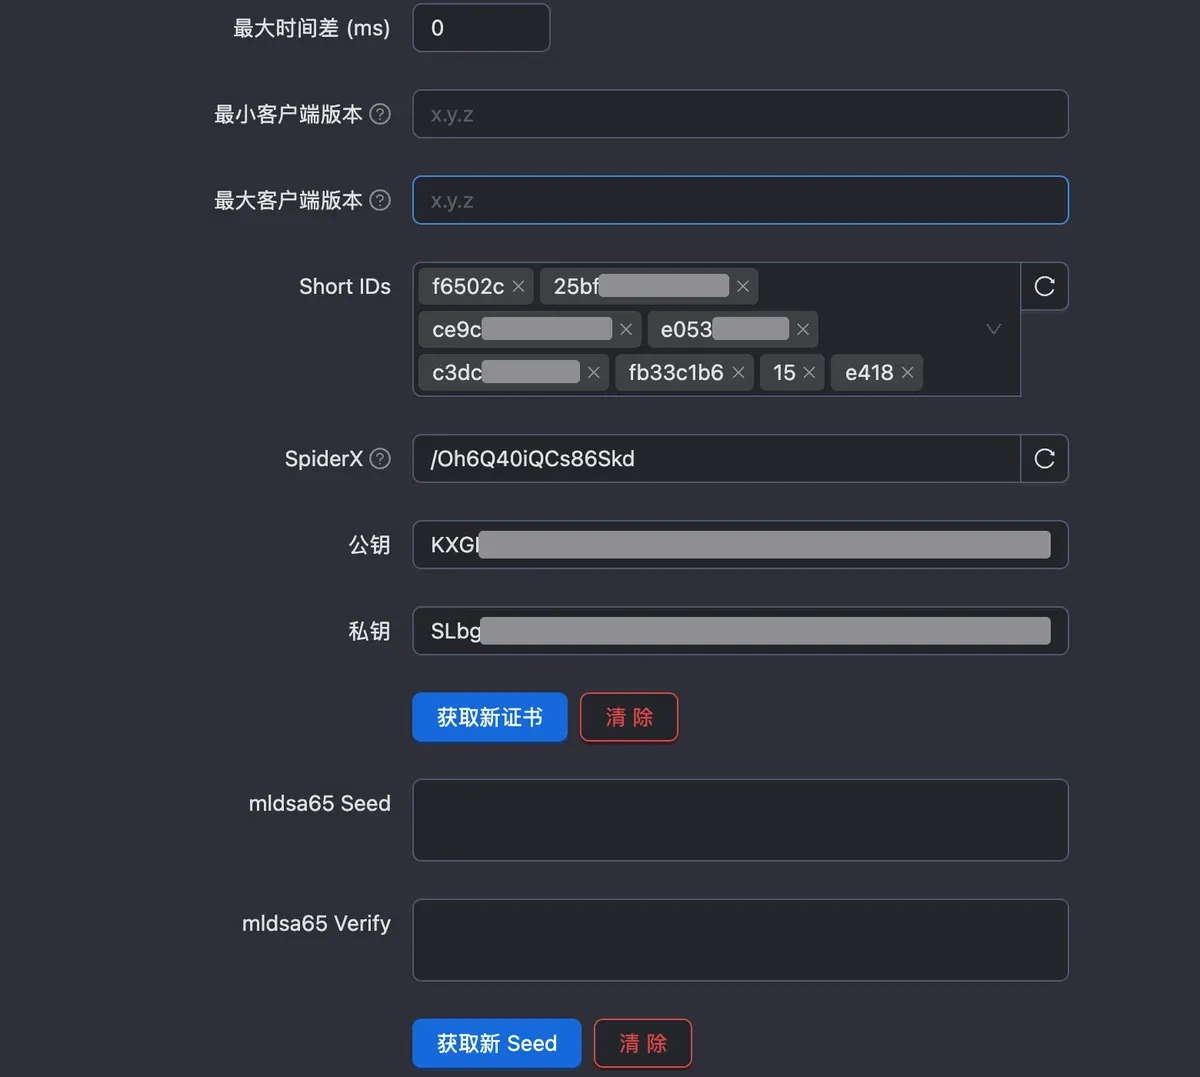The width and height of the screenshot is (1200, 1077).
Task: Click the 获取新证书 button
Action: pyautogui.click(x=490, y=717)
